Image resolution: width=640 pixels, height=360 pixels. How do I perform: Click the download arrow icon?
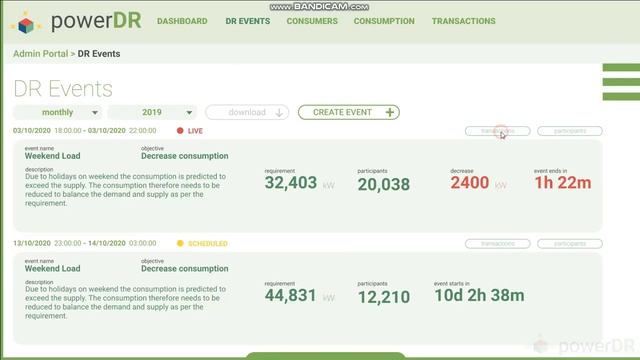(x=279, y=113)
